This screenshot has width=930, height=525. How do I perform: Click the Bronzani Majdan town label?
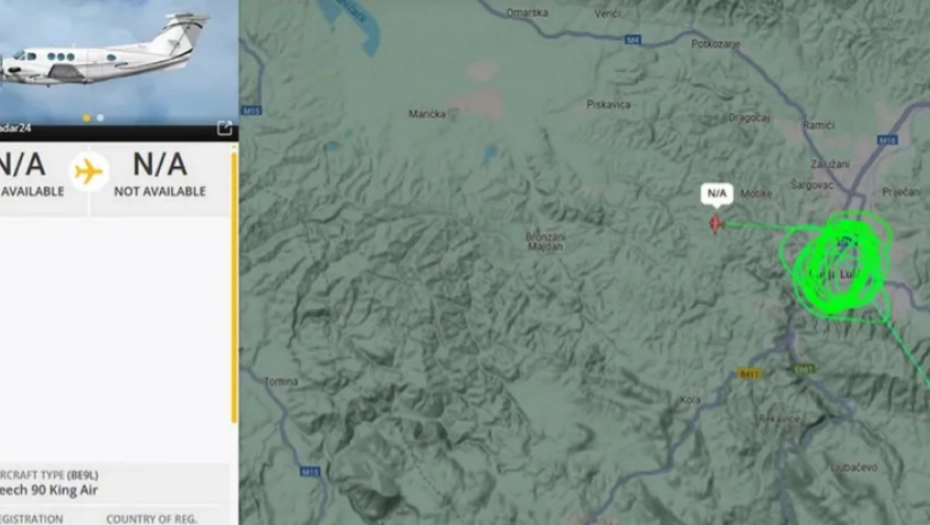(x=546, y=241)
